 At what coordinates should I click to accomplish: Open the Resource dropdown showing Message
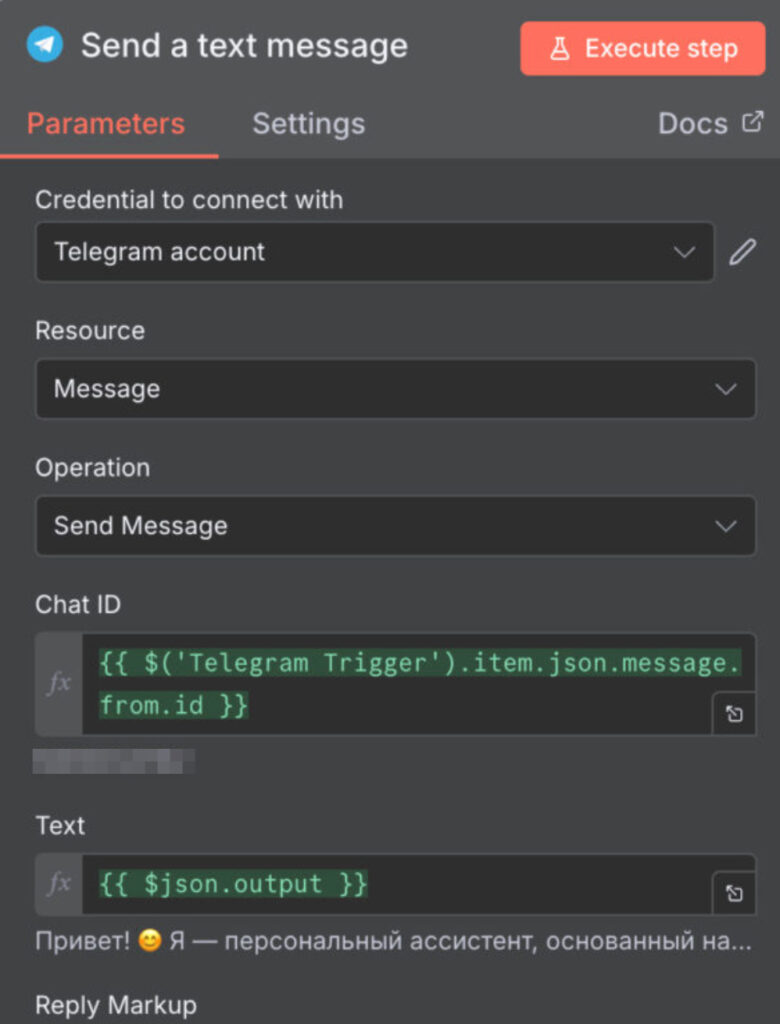pyautogui.click(x=396, y=389)
